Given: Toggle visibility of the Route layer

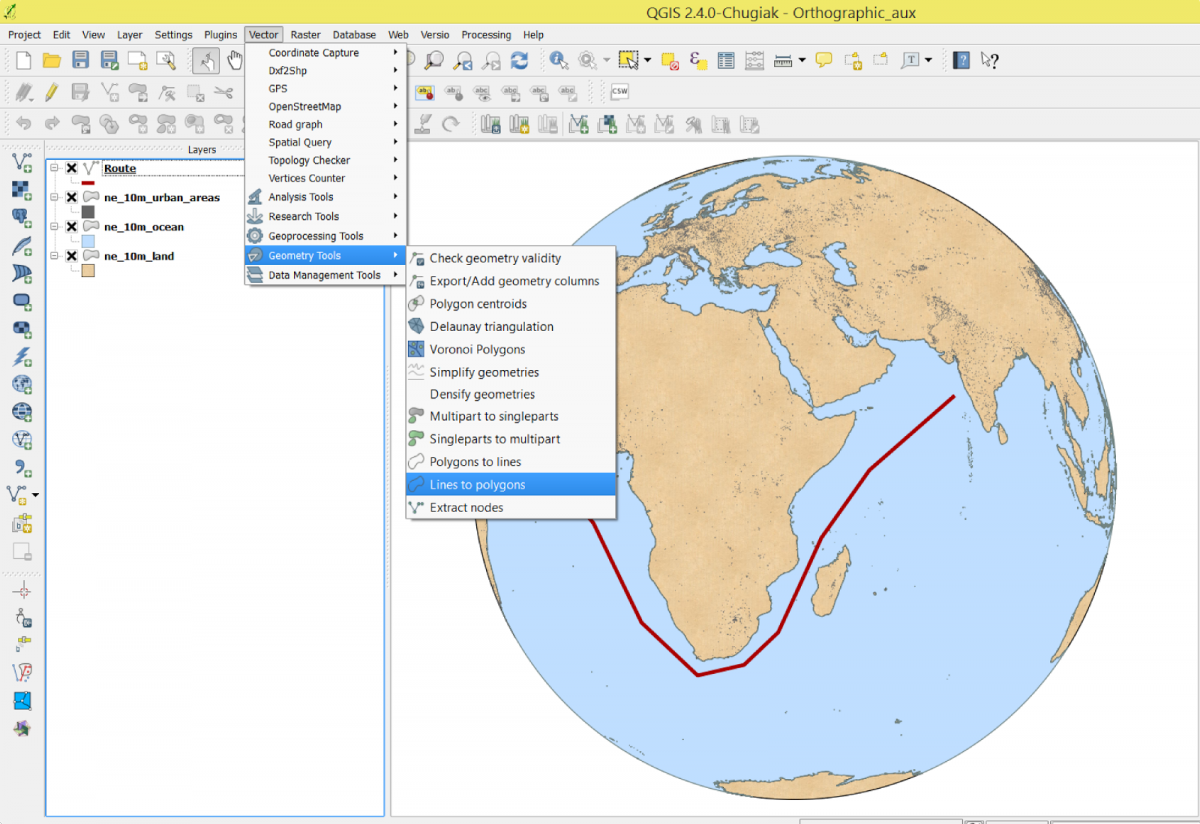Looking at the screenshot, I should [x=72, y=169].
